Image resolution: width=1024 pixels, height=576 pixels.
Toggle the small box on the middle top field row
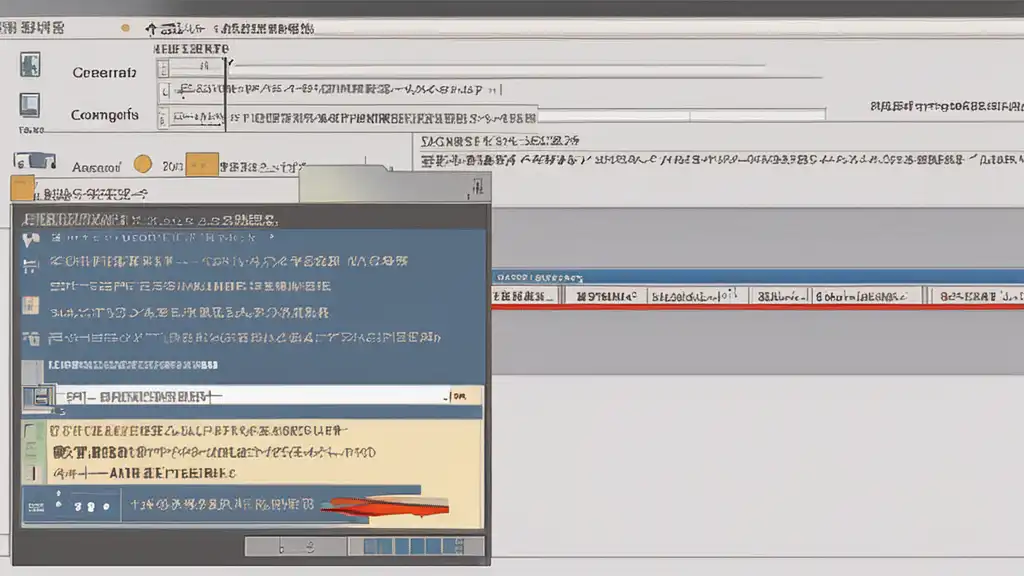click(x=165, y=91)
